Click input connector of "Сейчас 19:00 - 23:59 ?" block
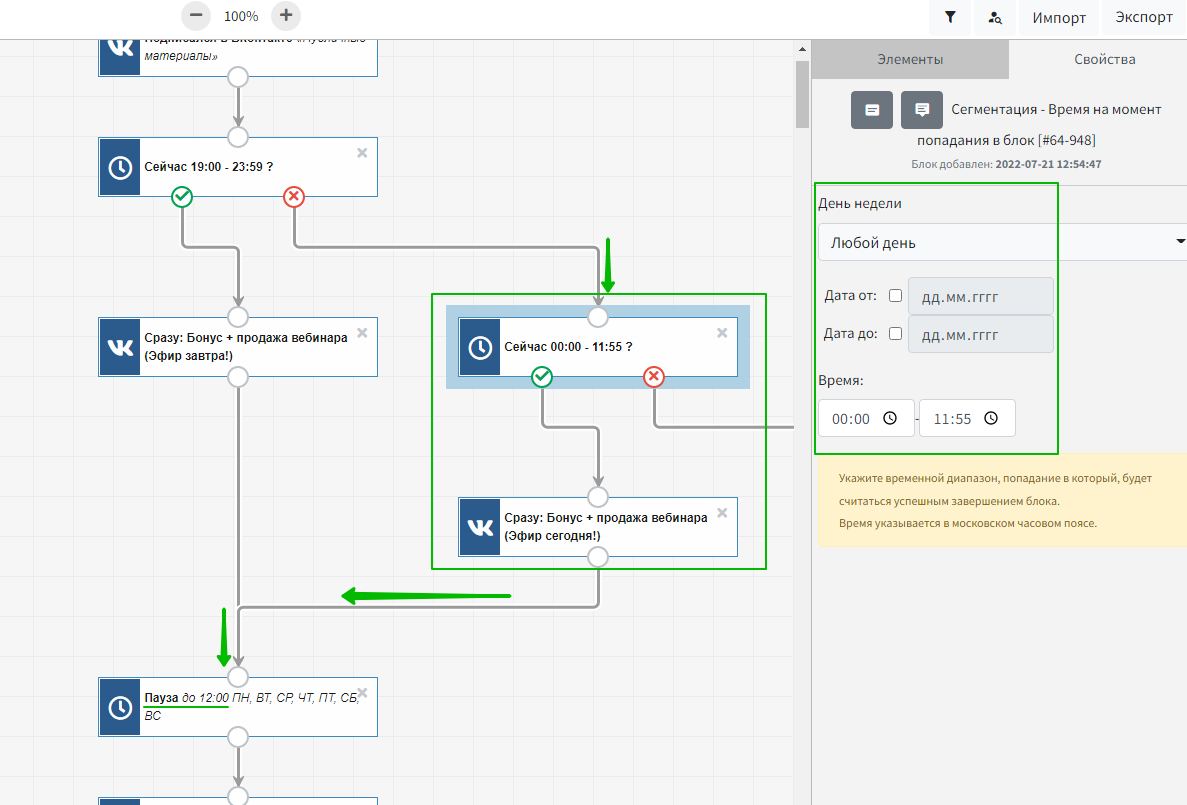 point(238,137)
